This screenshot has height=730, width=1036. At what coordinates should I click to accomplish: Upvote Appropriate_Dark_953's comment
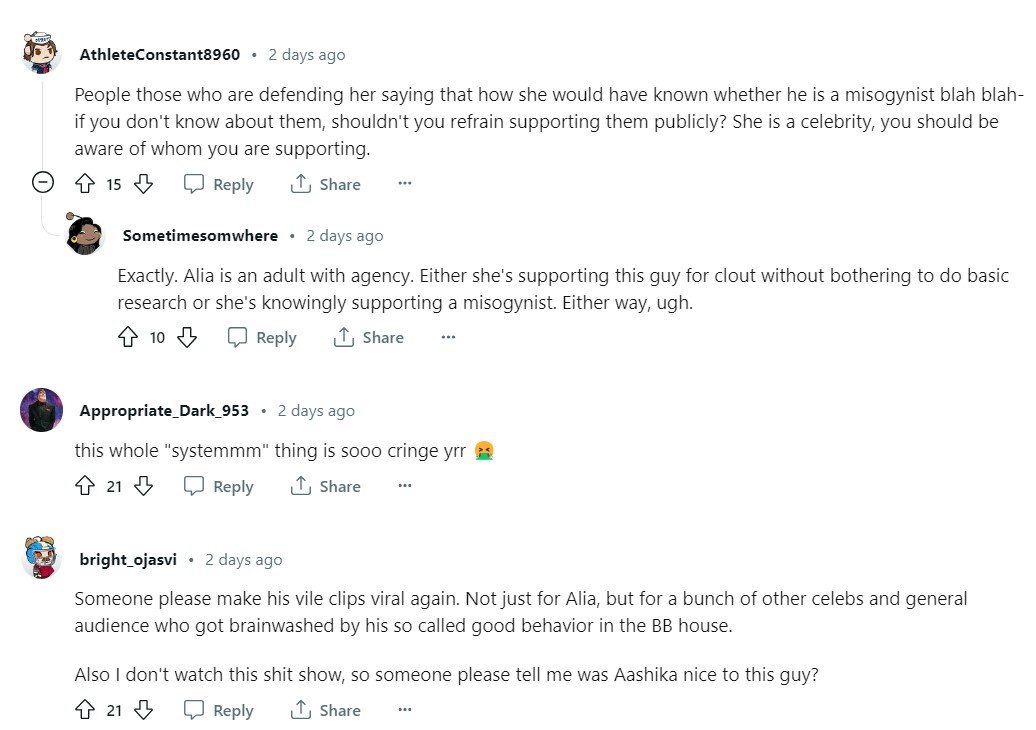85,486
